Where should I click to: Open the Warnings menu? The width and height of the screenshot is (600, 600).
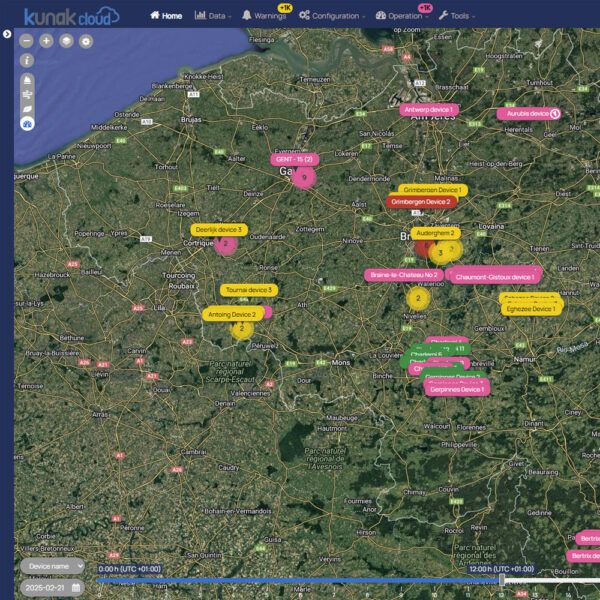265,16
